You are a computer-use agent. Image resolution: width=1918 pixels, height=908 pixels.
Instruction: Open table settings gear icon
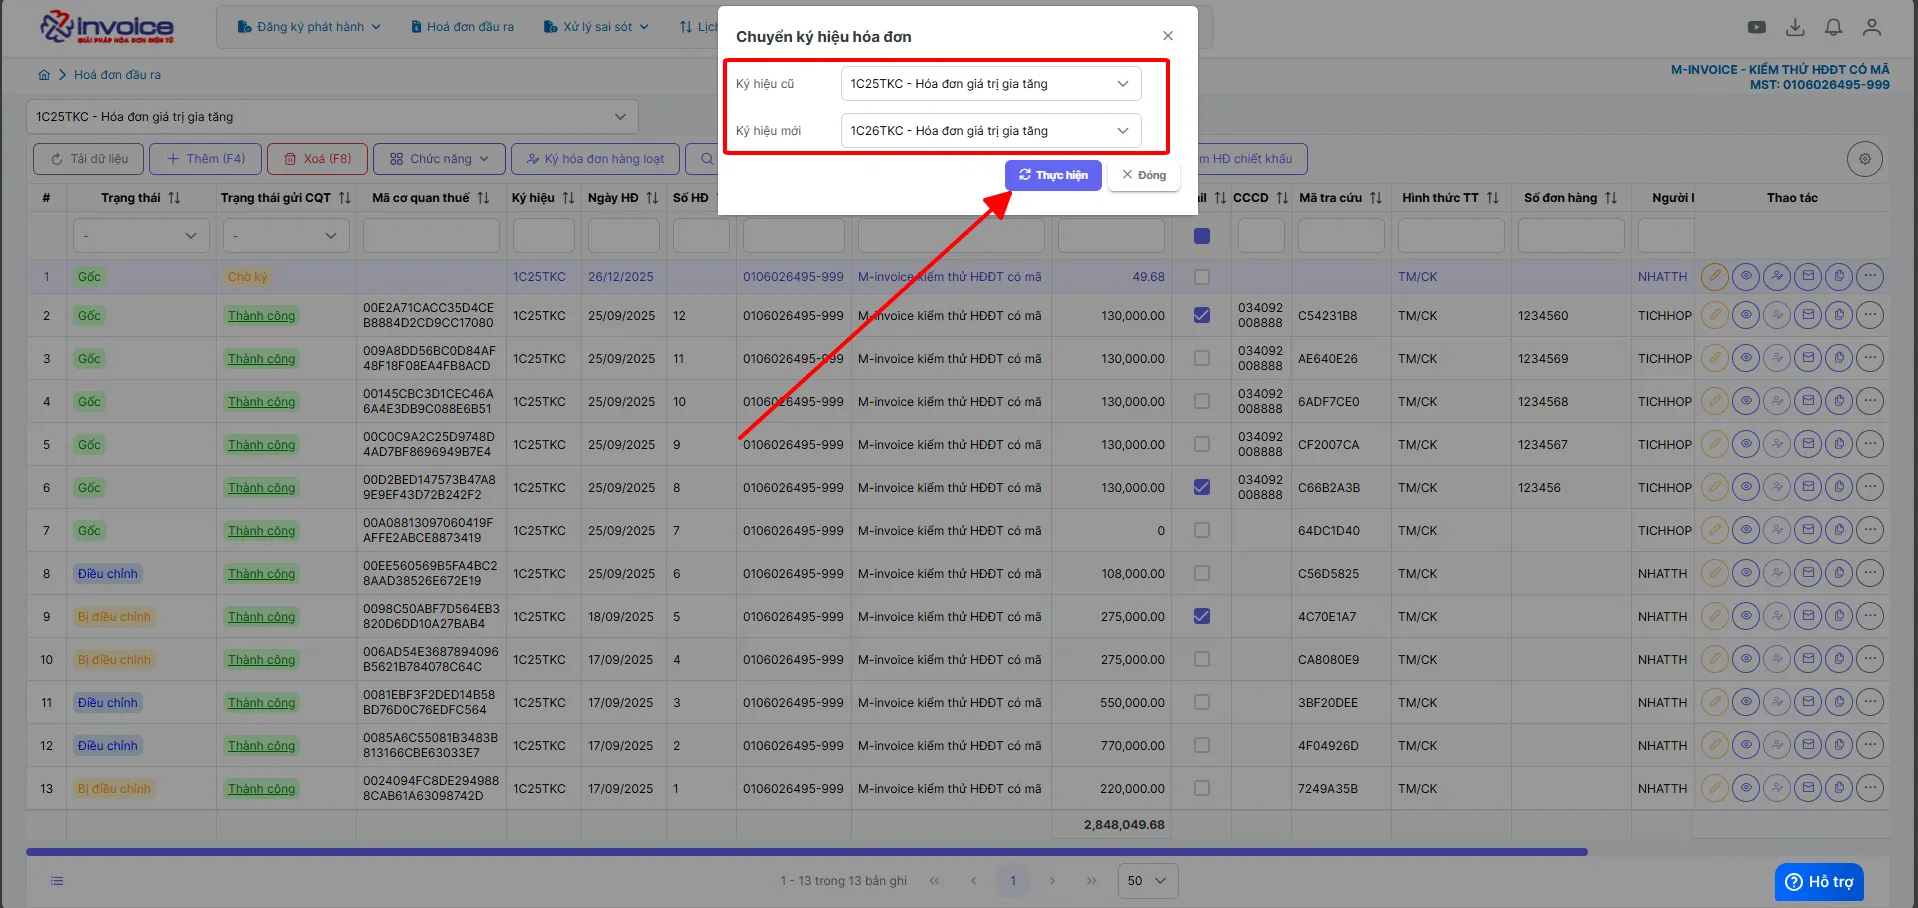point(1864,159)
